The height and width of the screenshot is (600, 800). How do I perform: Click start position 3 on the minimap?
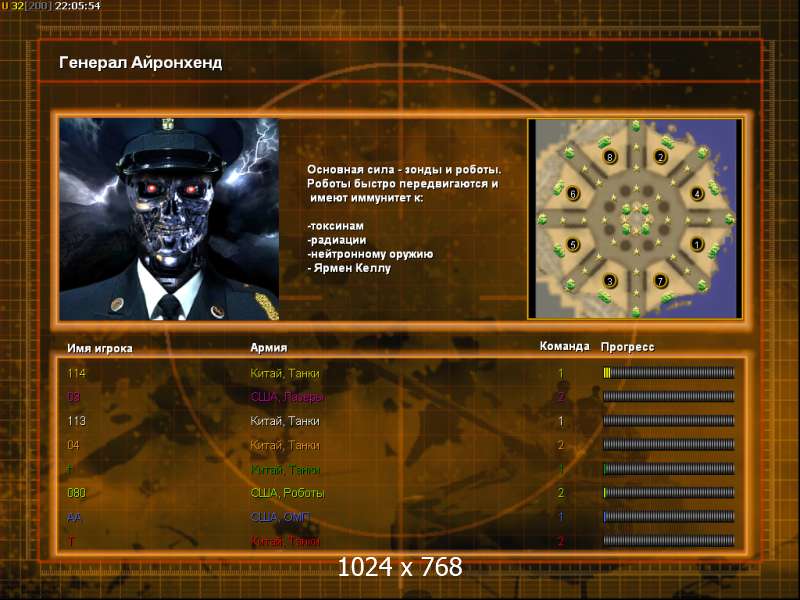point(609,281)
